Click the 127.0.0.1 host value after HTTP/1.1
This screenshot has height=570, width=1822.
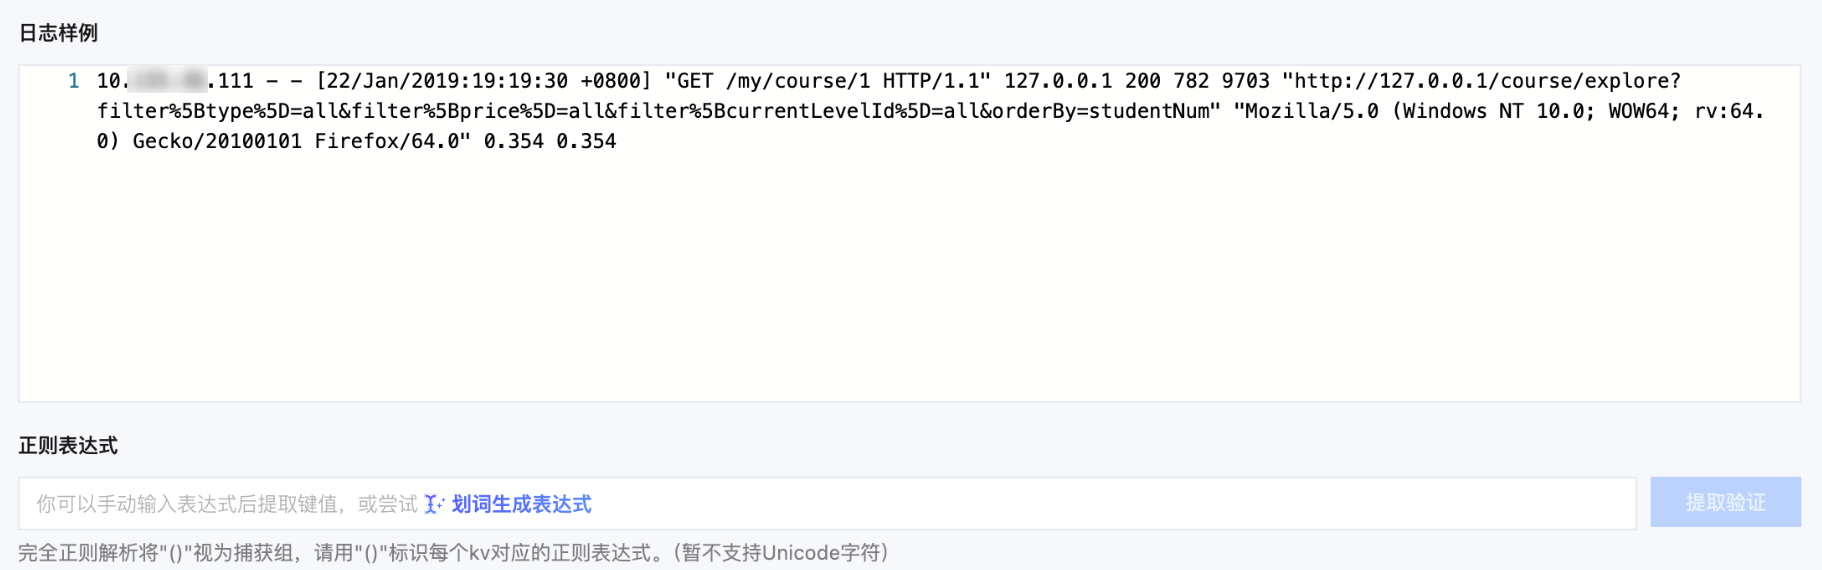(x=1058, y=81)
